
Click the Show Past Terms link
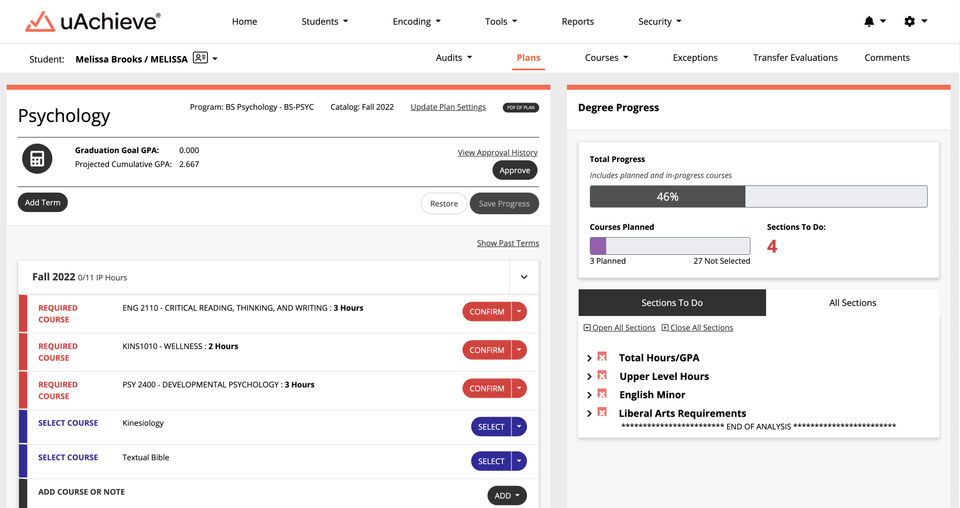click(508, 243)
